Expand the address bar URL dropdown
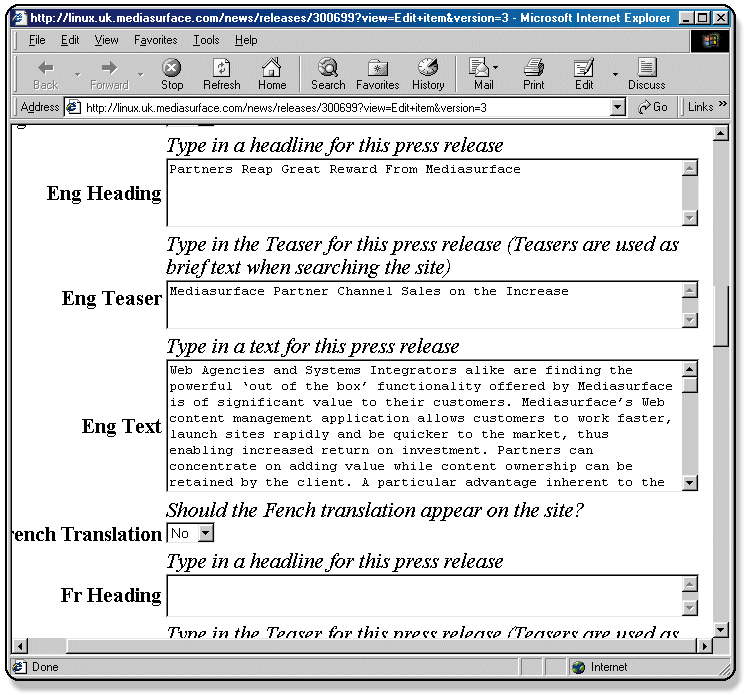 coord(618,108)
